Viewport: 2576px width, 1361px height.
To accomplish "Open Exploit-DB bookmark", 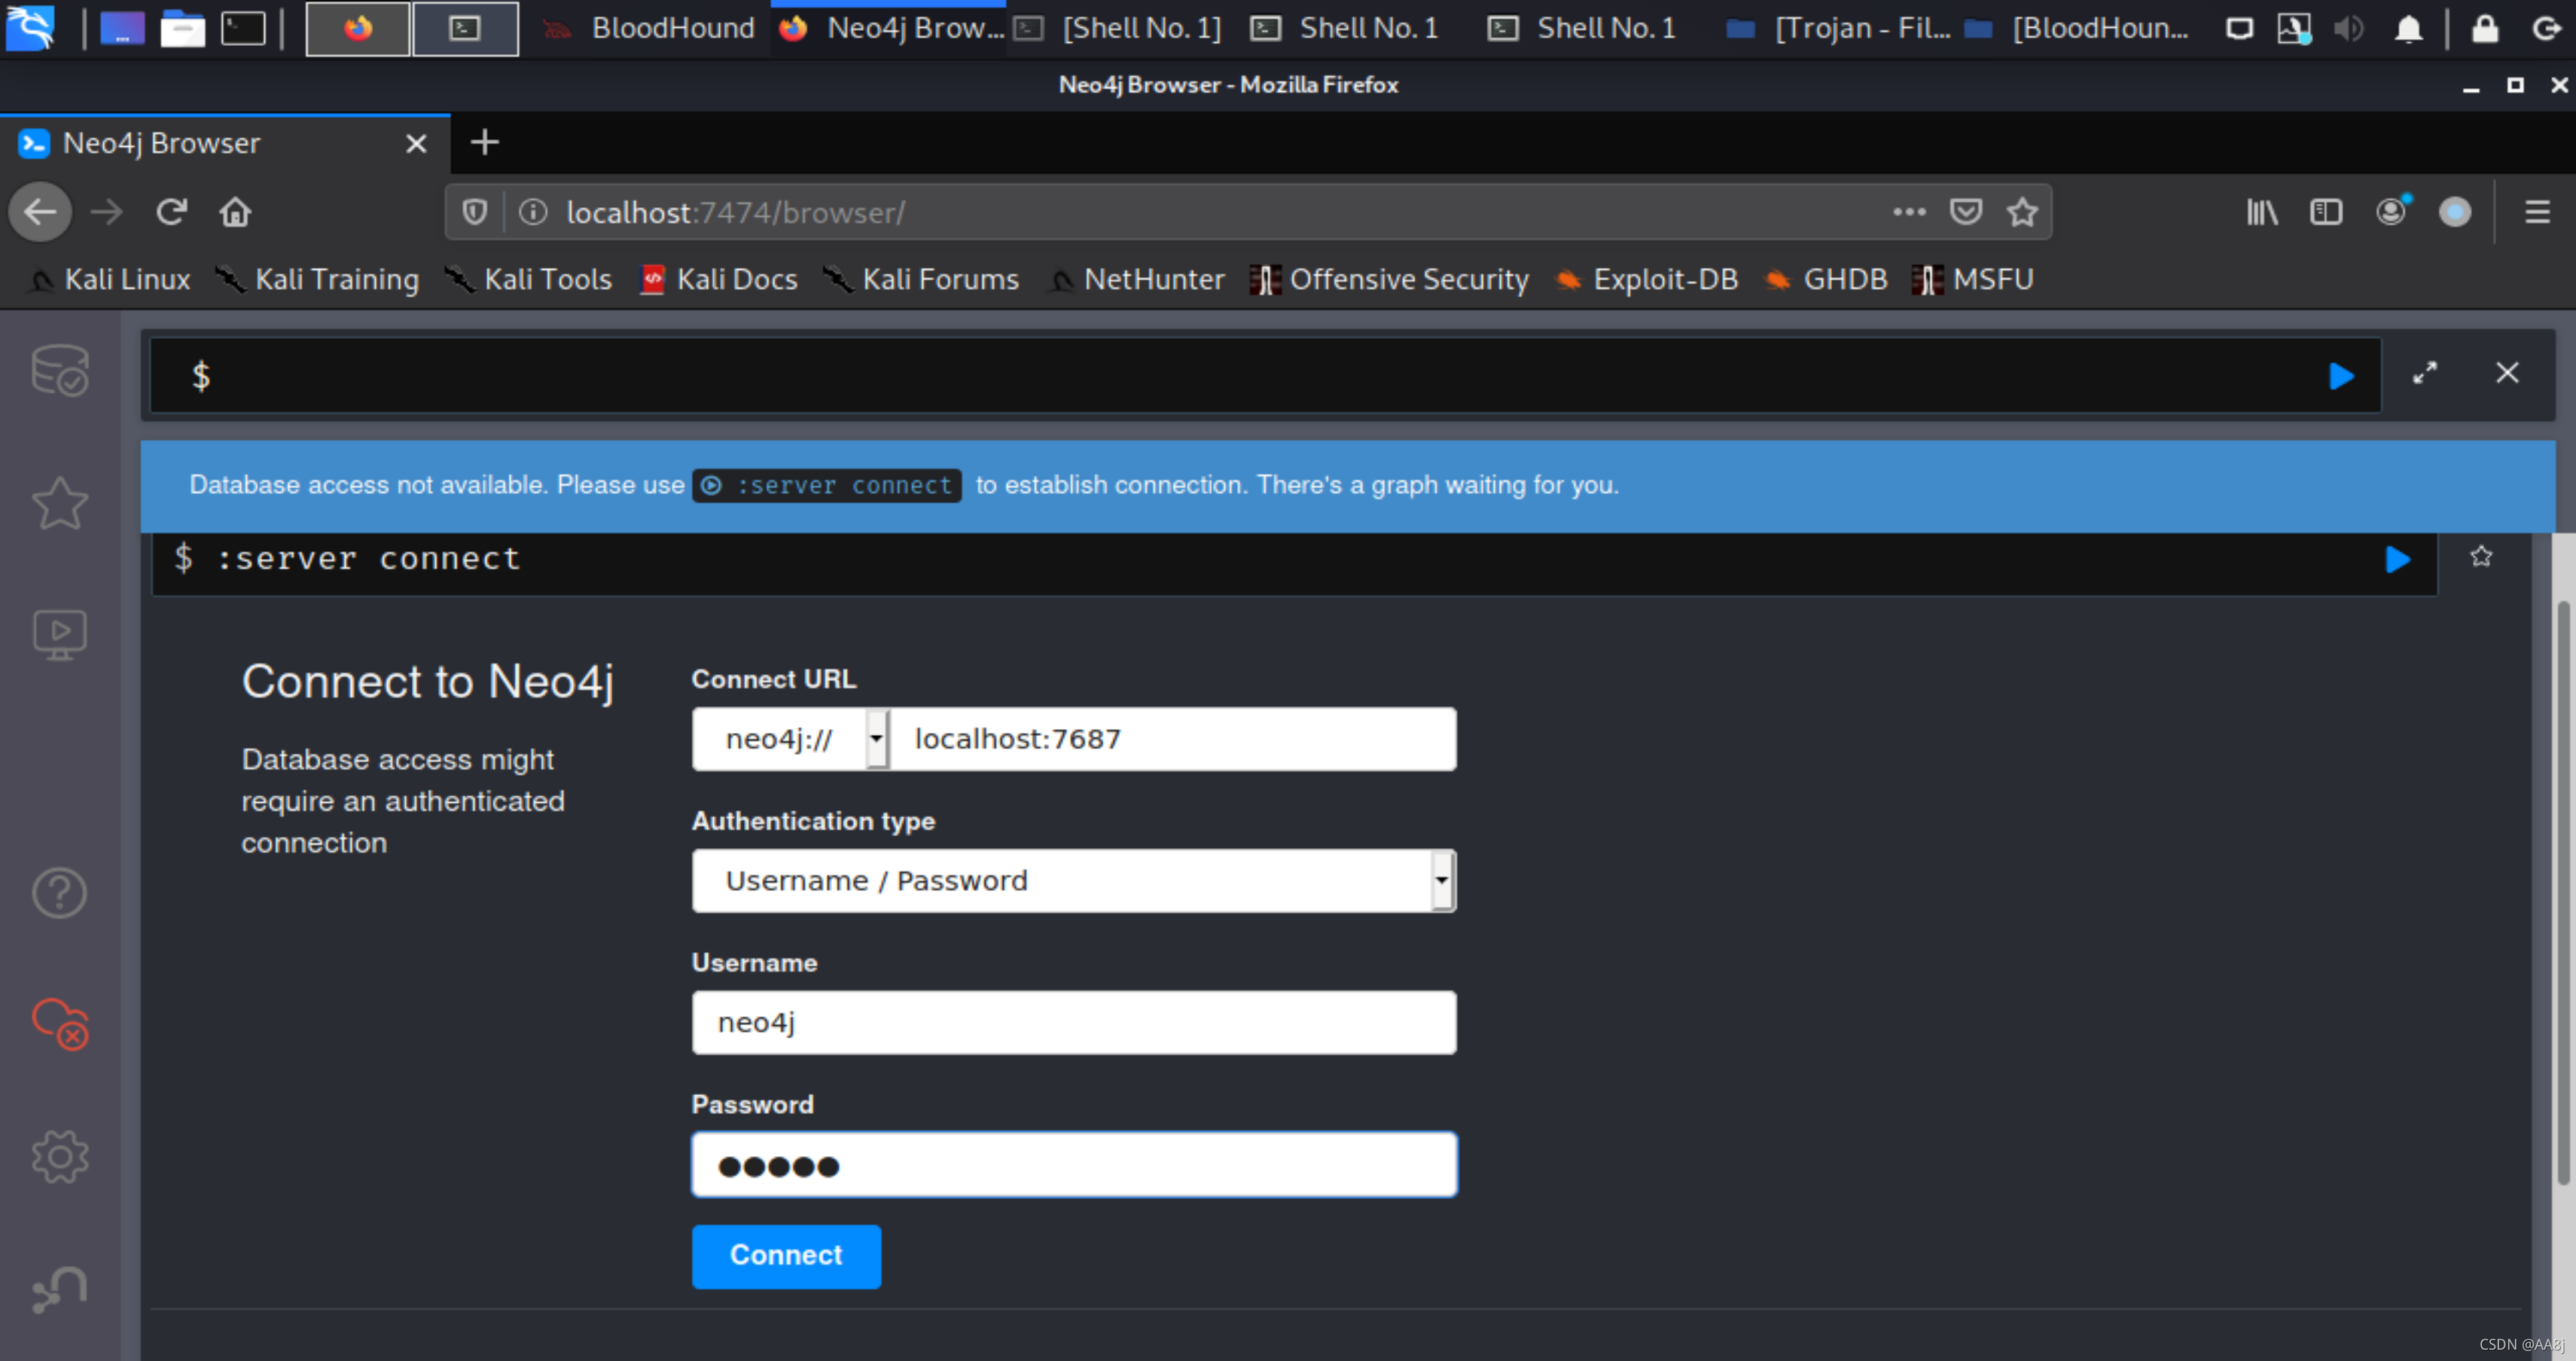I will [x=1647, y=279].
